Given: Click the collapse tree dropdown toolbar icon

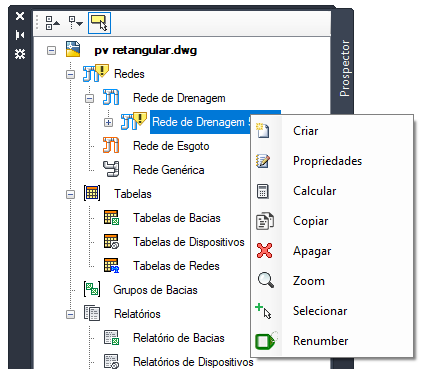Looking at the screenshot, I should (x=75, y=23).
